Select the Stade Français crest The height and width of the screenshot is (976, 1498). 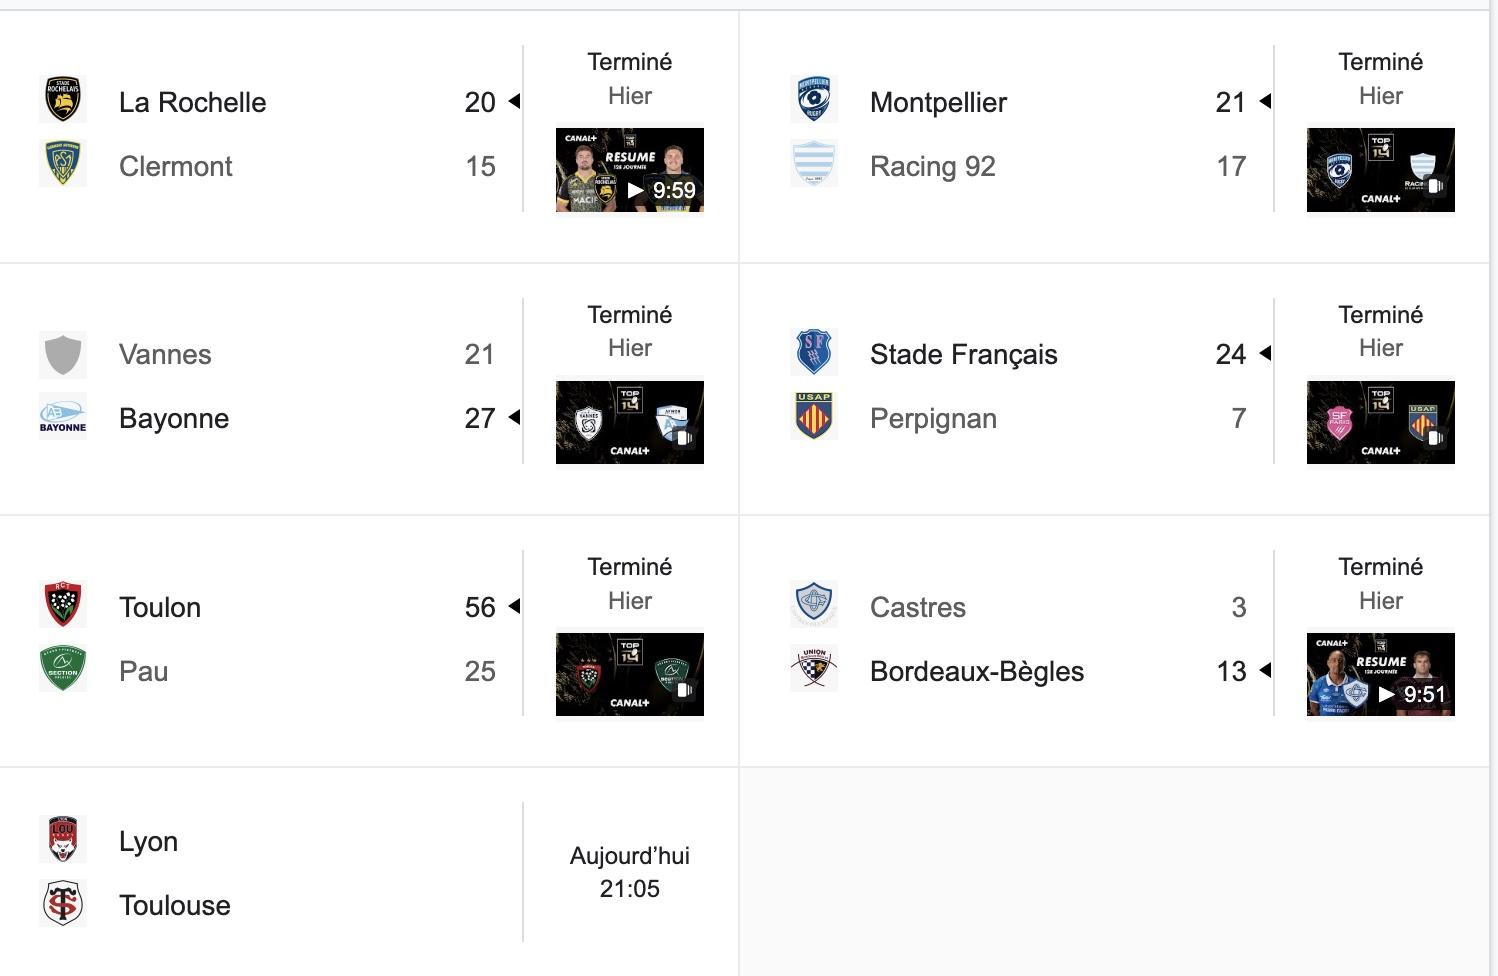(814, 353)
